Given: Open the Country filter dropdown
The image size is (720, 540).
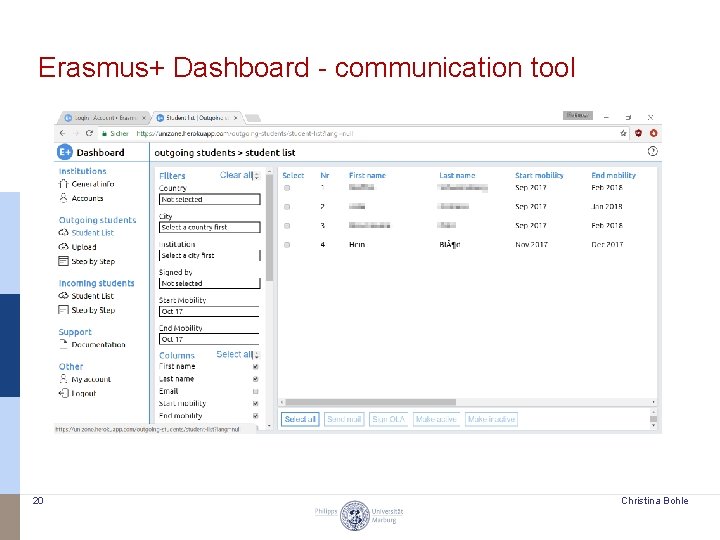Looking at the screenshot, I should click(x=210, y=199).
